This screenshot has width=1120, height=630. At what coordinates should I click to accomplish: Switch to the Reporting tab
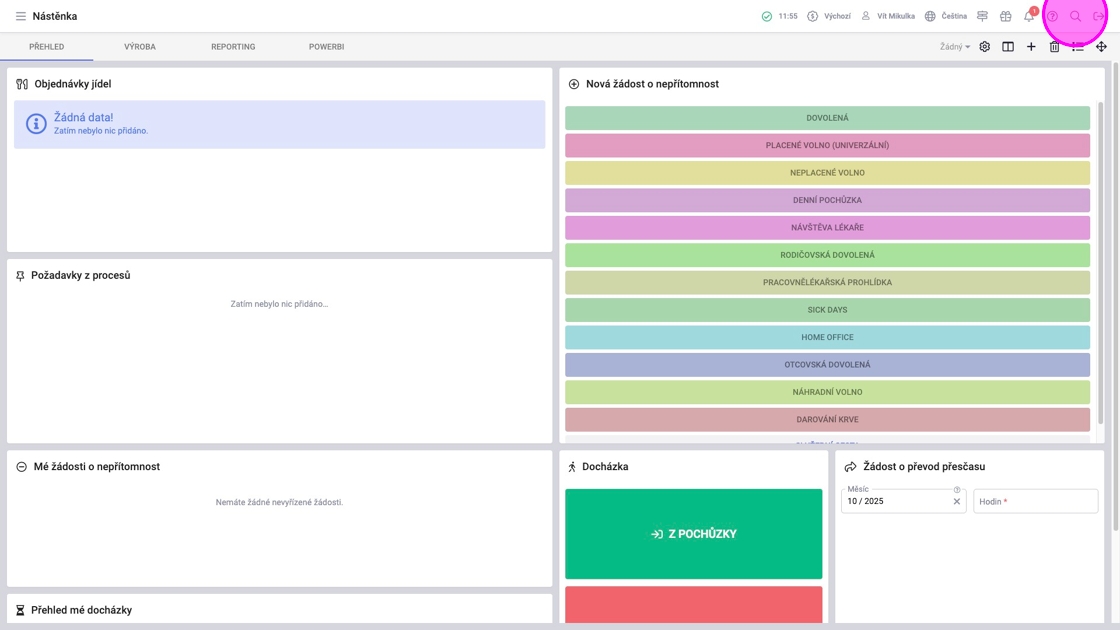point(233,46)
